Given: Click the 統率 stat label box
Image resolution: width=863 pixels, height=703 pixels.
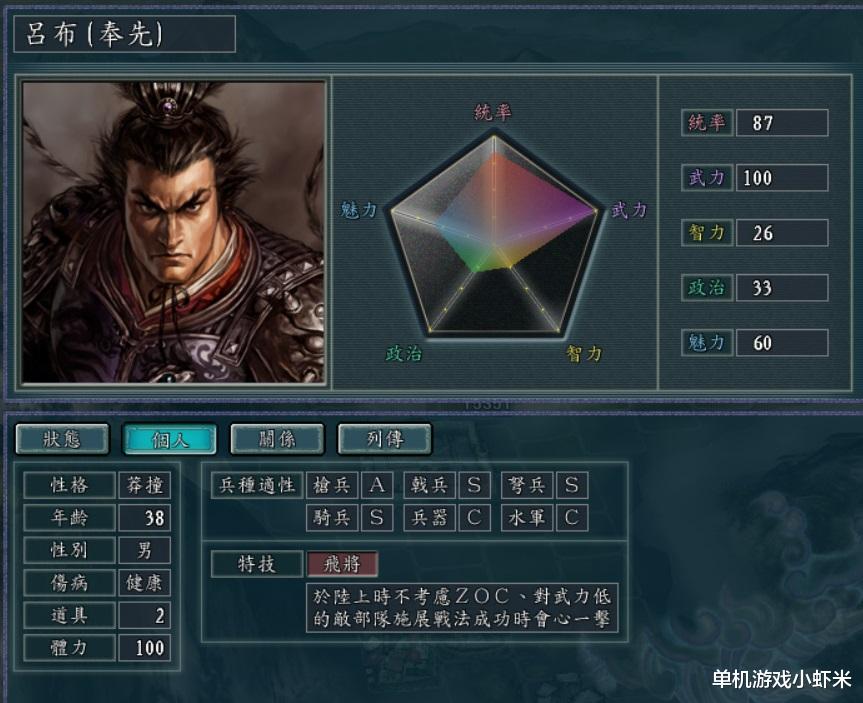Looking at the screenshot, I should [x=707, y=122].
